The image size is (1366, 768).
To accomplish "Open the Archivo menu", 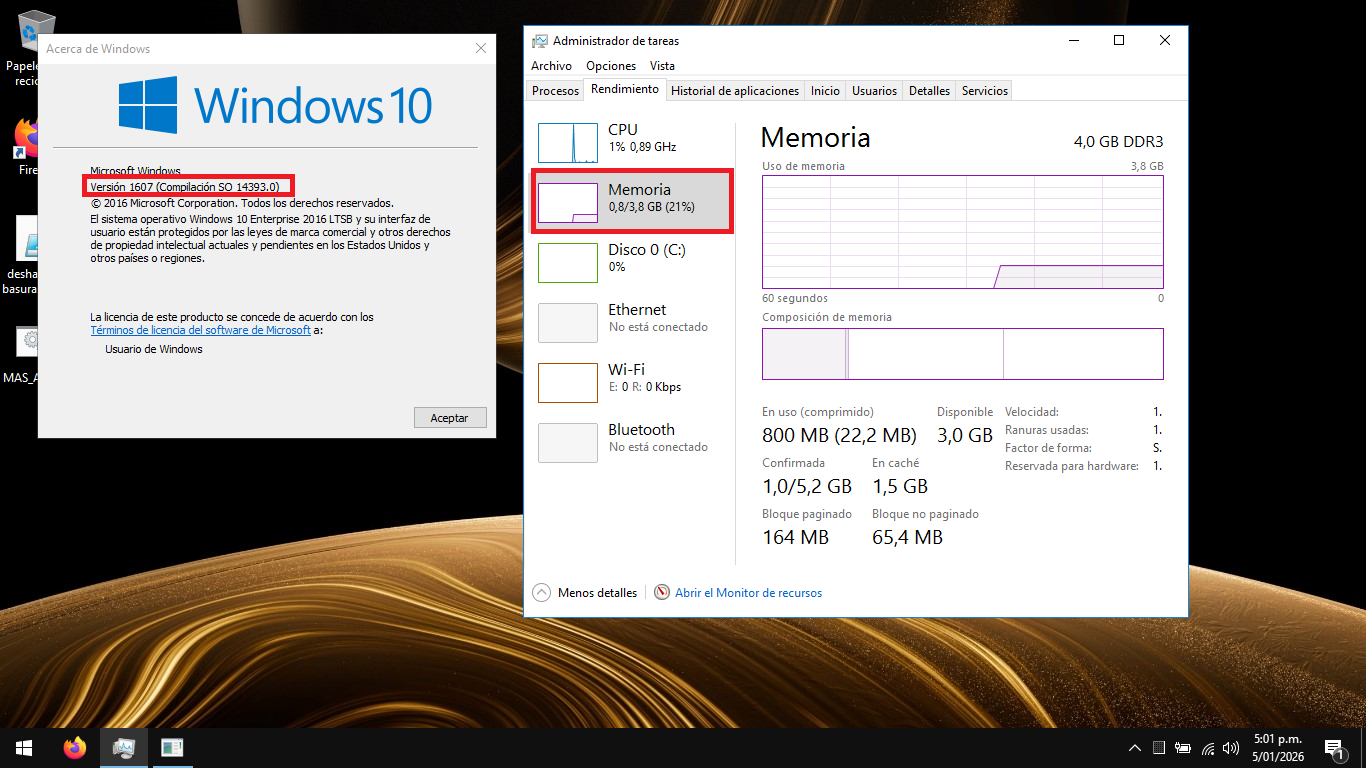I will coord(551,66).
